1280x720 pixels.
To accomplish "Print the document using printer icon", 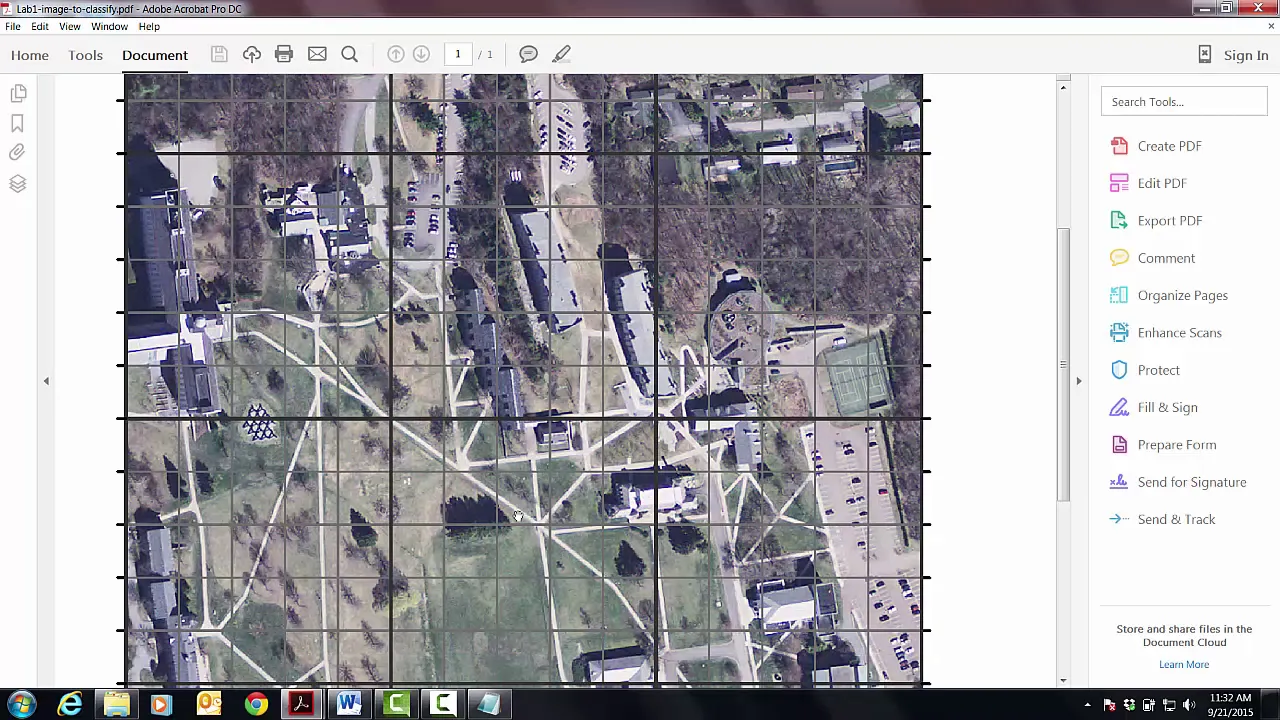I will 284,54.
